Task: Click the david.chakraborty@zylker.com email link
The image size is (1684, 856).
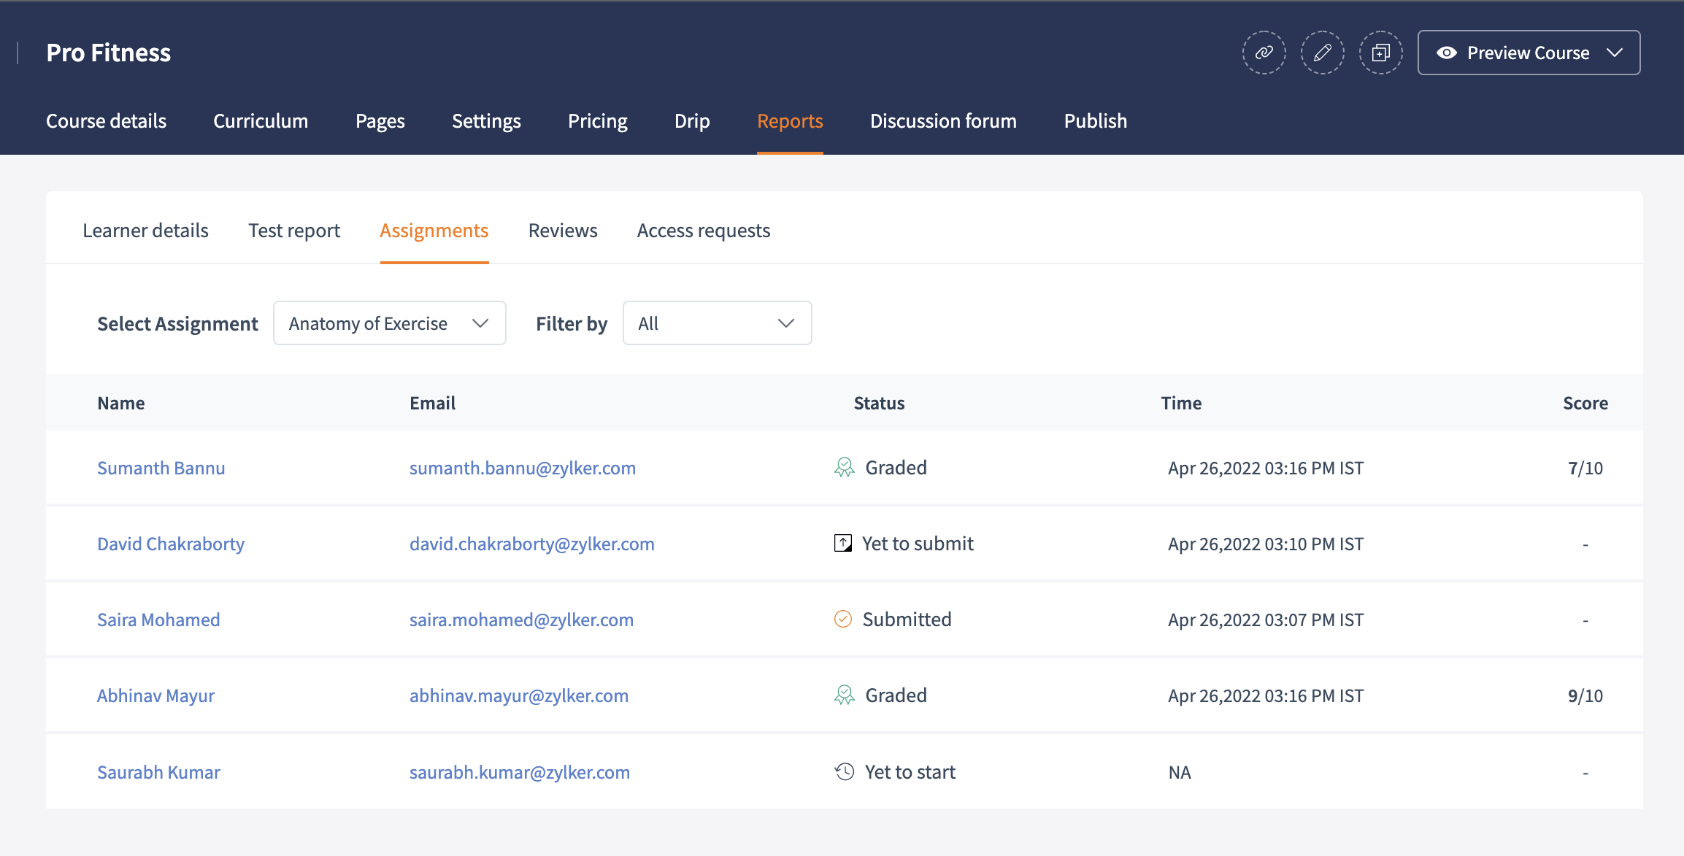Action: pos(532,544)
